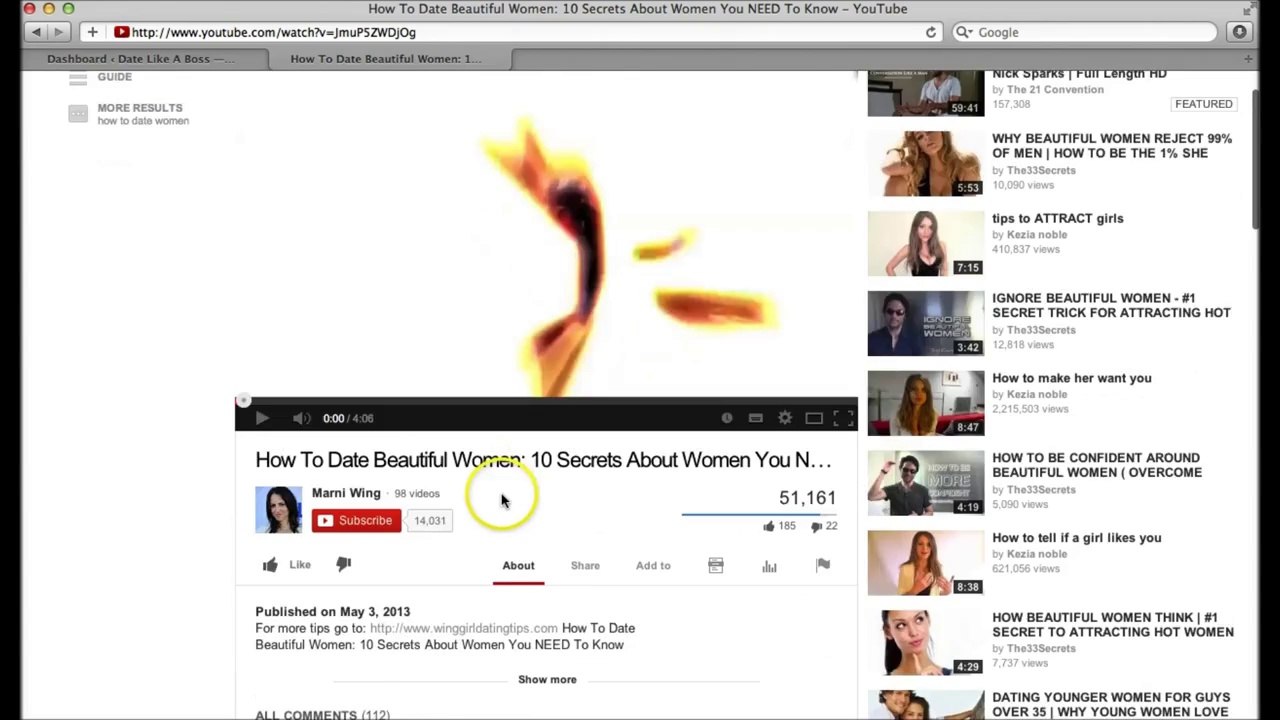This screenshot has width=1280, height=720.
Task: Click the Published on May 3, 2013 text
Action: (332, 612)
